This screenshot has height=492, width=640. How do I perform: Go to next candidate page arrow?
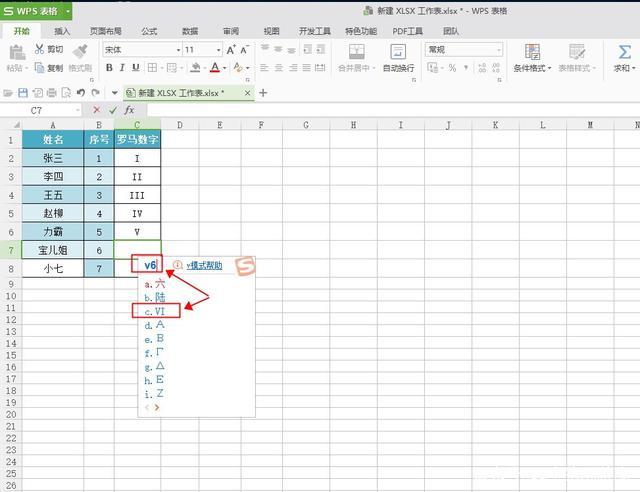coord(157,407)
